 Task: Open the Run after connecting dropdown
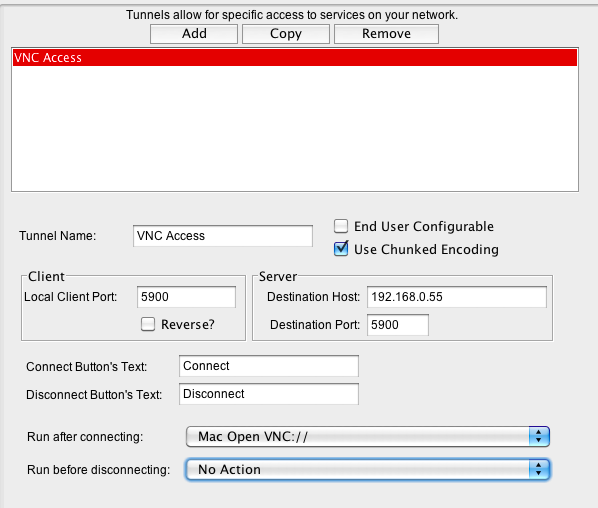tap(368, 436)
